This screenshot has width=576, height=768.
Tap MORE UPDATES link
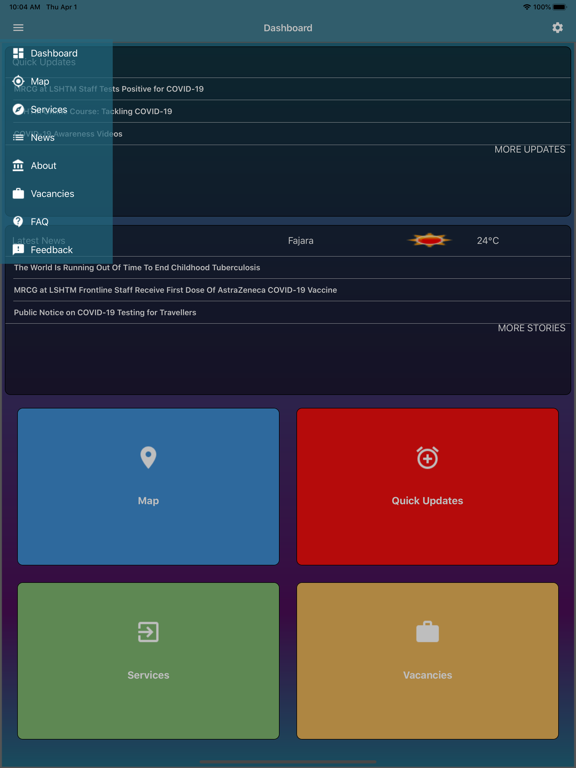coord(529,149)
